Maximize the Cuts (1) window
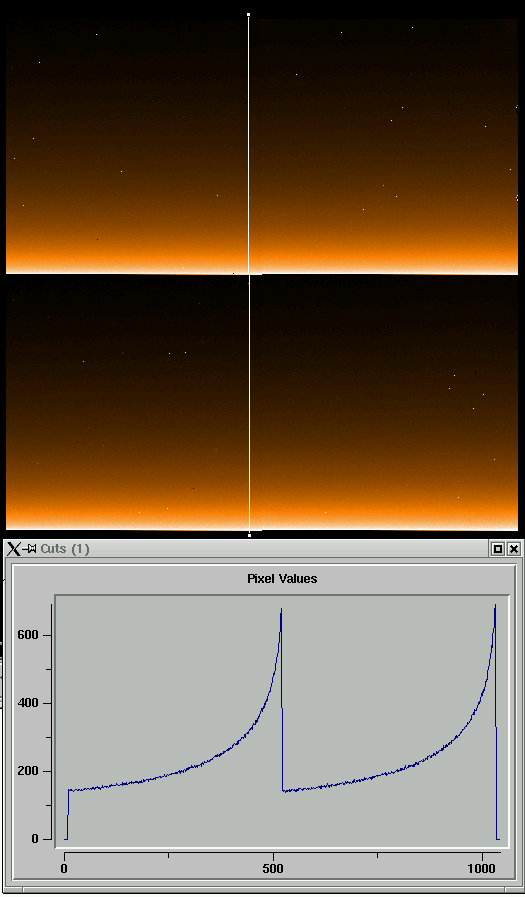Image resolution: width=525 pixels, height=897 pixels. tap(498, 549)
